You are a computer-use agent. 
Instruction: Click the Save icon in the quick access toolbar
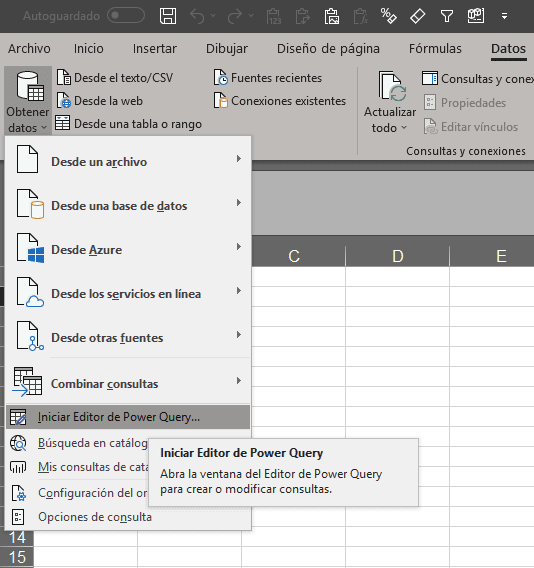pyautogui.click(x=168, y=16)
